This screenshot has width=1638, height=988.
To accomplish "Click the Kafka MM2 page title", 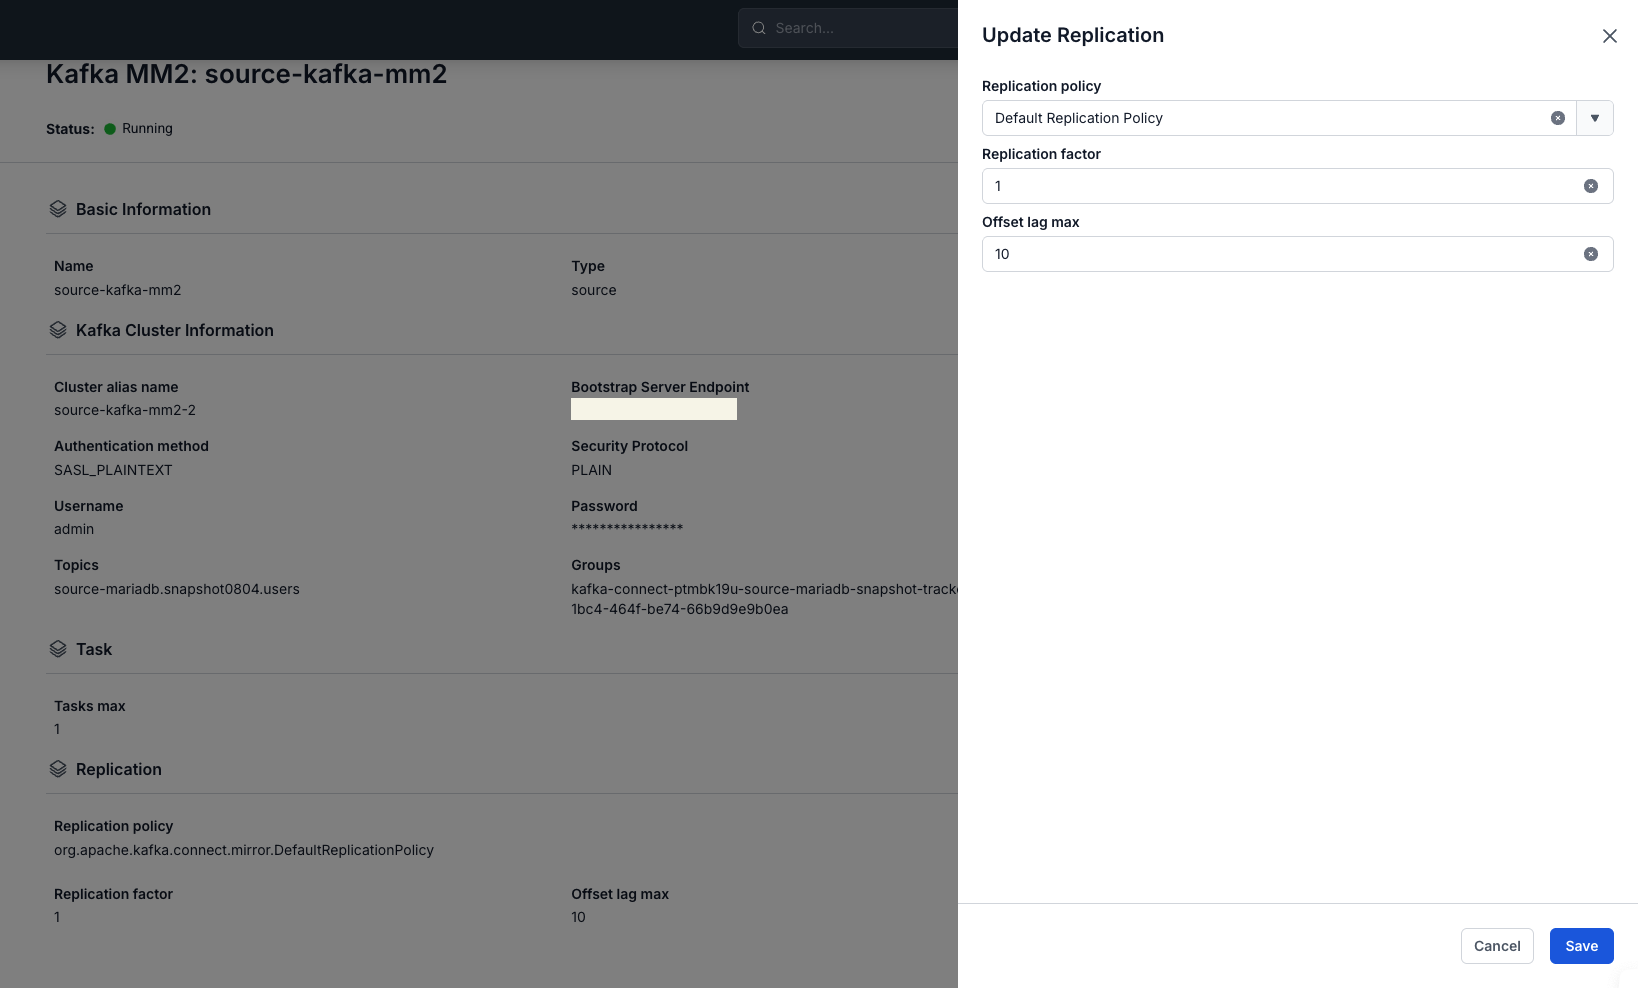I will (246, 74).
